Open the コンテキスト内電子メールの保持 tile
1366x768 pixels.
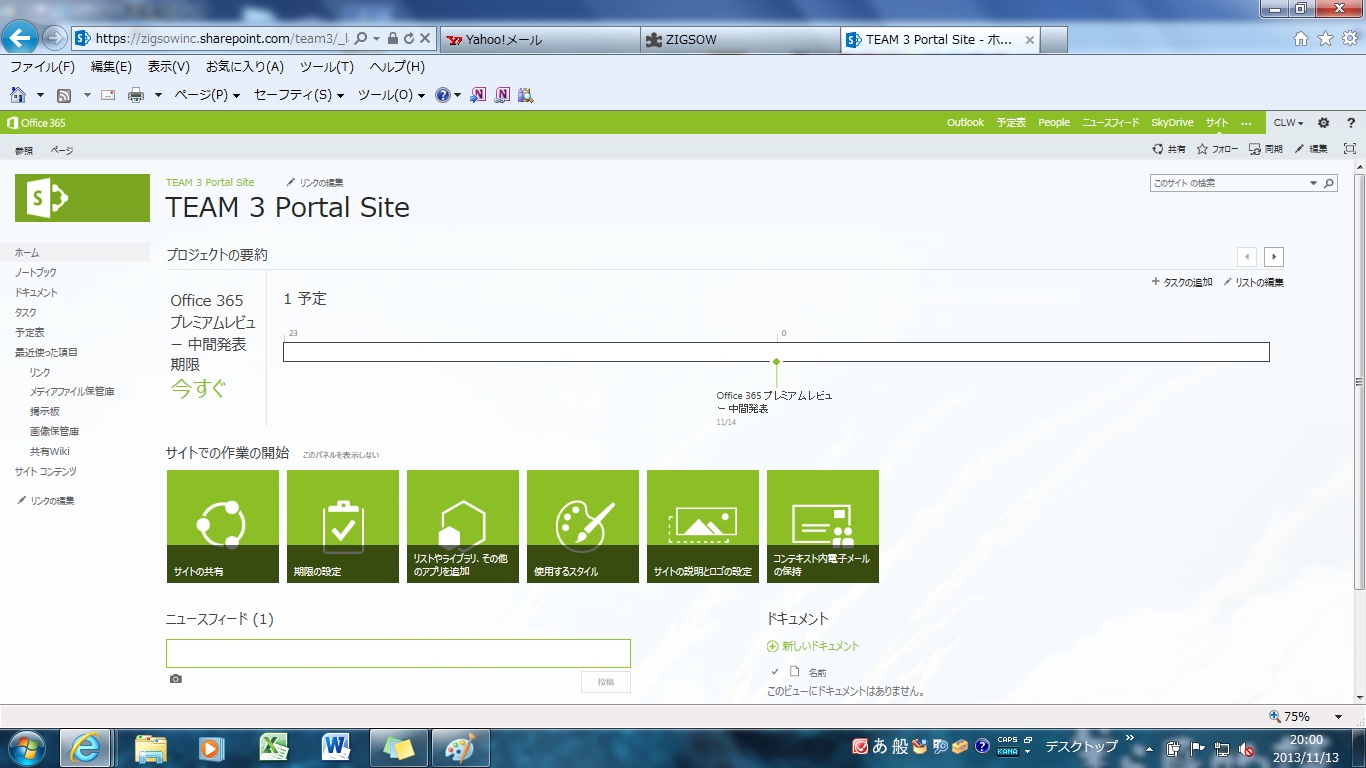coord(823,526)
